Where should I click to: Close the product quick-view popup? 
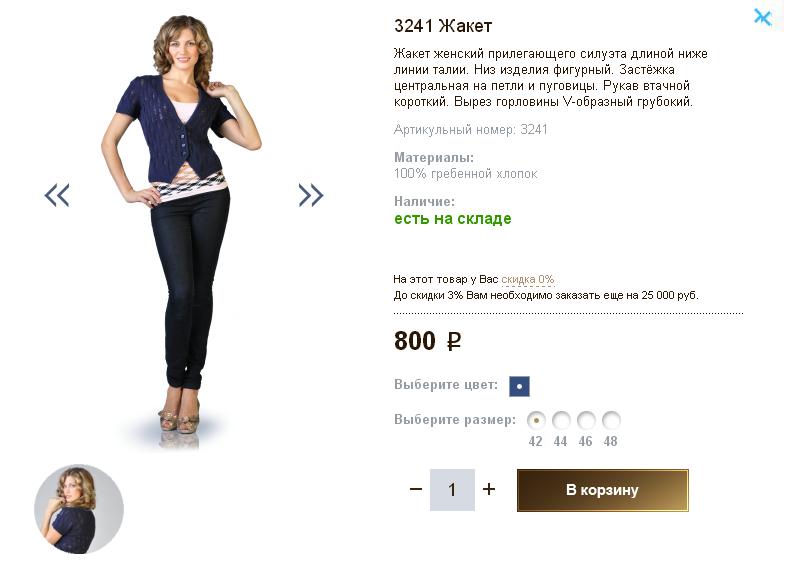click(763, 17)
